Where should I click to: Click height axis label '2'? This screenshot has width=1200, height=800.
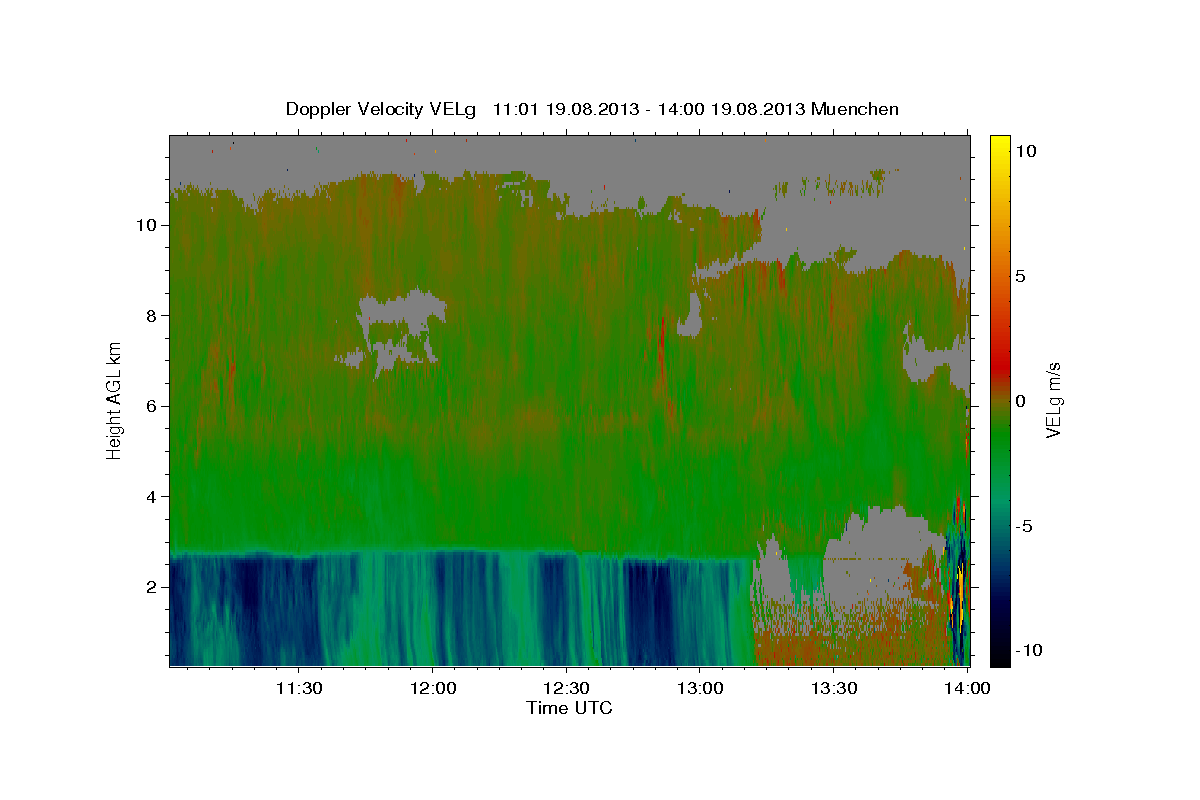[x=150, y=587]
